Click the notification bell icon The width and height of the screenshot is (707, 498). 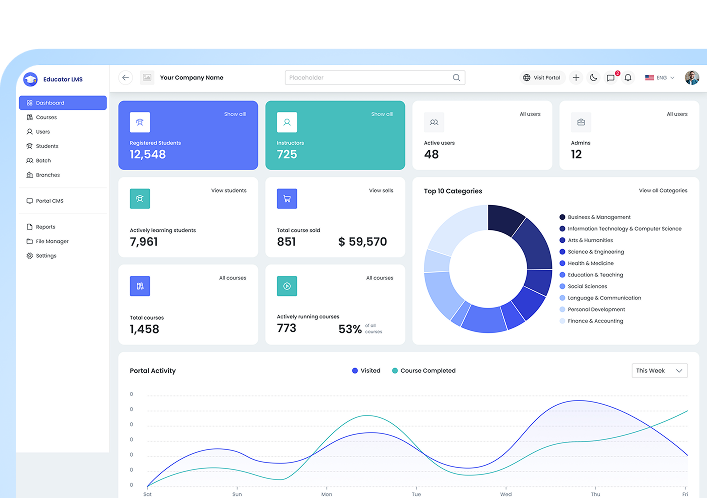point(628,78)
